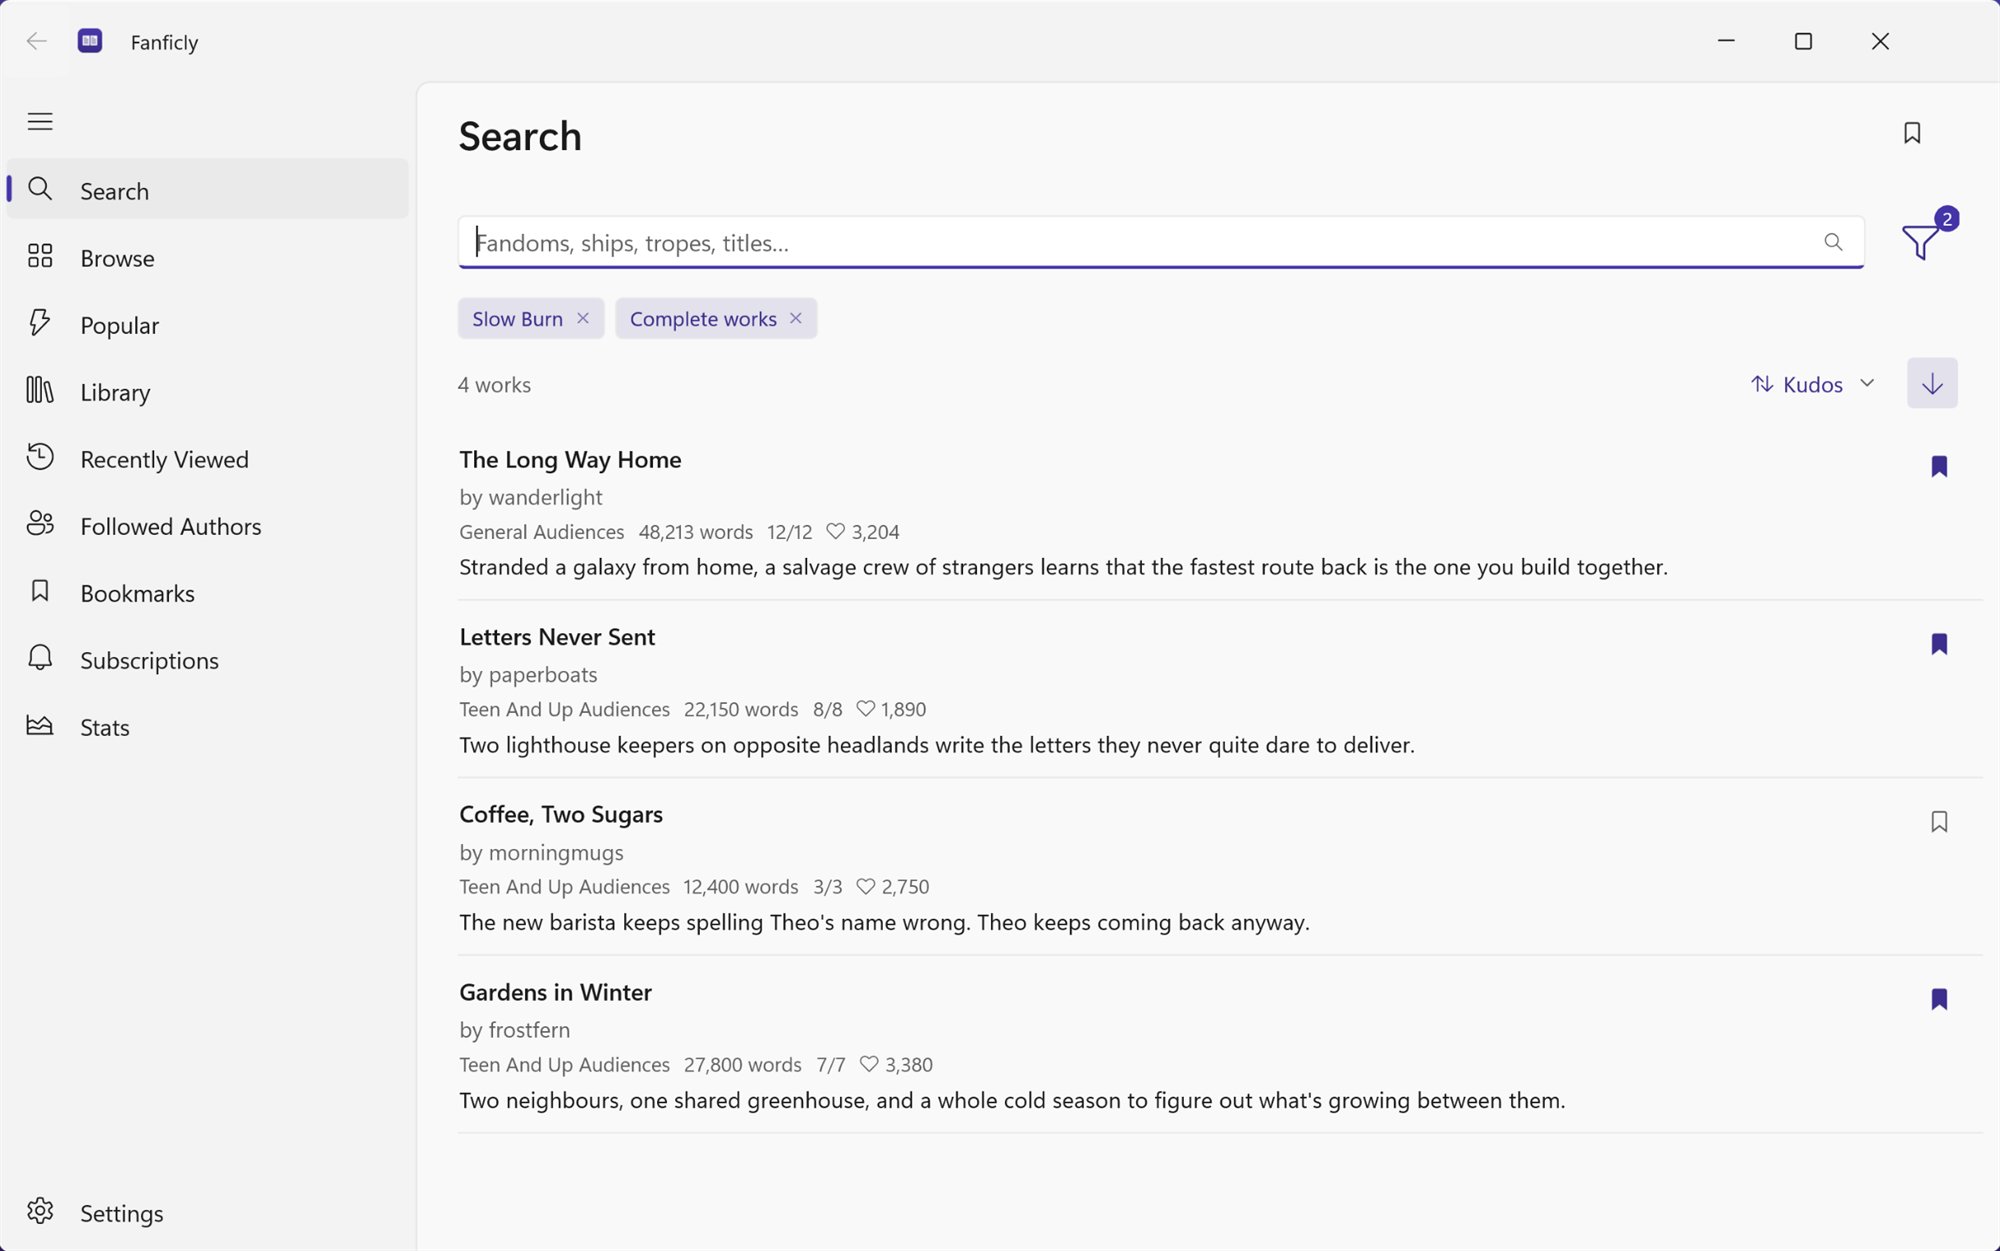Screen dimensions: 2000x1251
Task: Click the '7/7' chapter count
Action: pyautogui.click(x=831, y=1065)
